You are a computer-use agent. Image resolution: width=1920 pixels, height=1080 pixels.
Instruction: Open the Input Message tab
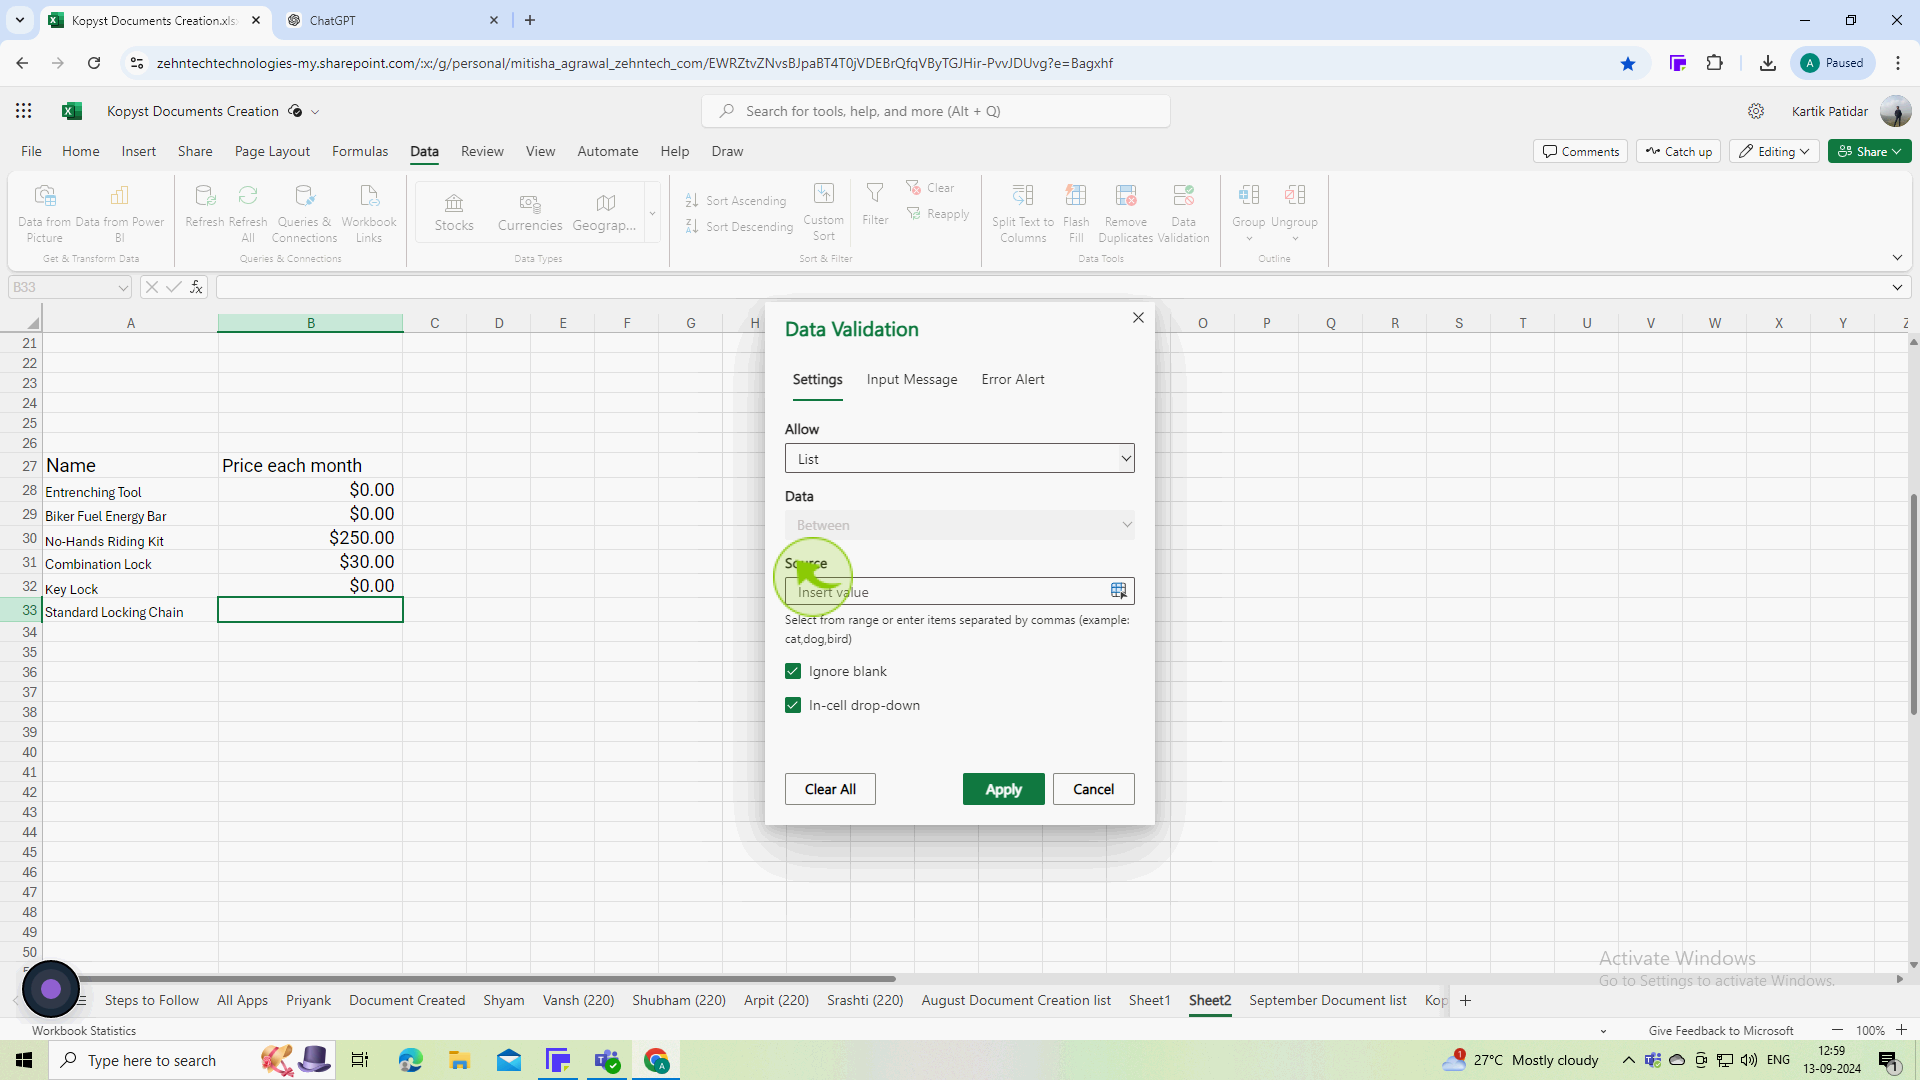point(913,380)
